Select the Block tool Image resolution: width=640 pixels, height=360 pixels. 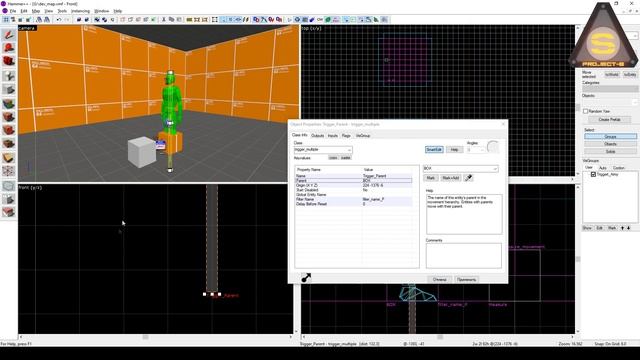[8, 89]
